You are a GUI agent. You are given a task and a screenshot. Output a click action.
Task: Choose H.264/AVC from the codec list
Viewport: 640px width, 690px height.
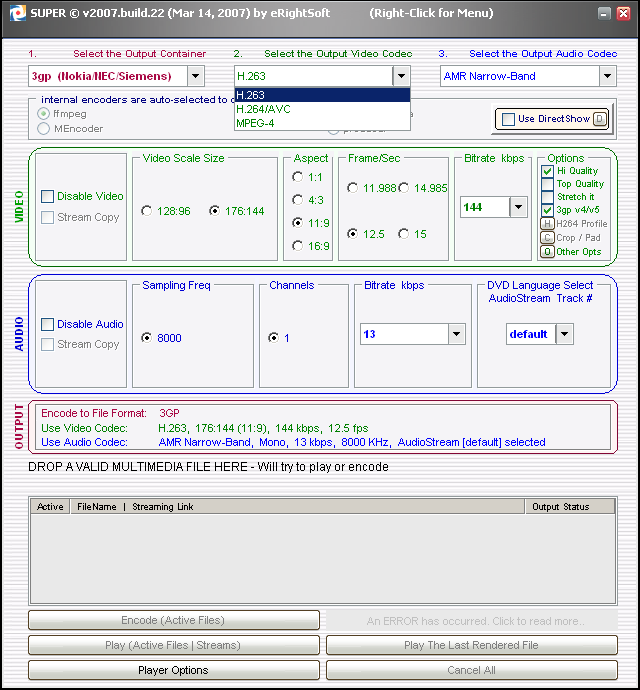[323, 109]
